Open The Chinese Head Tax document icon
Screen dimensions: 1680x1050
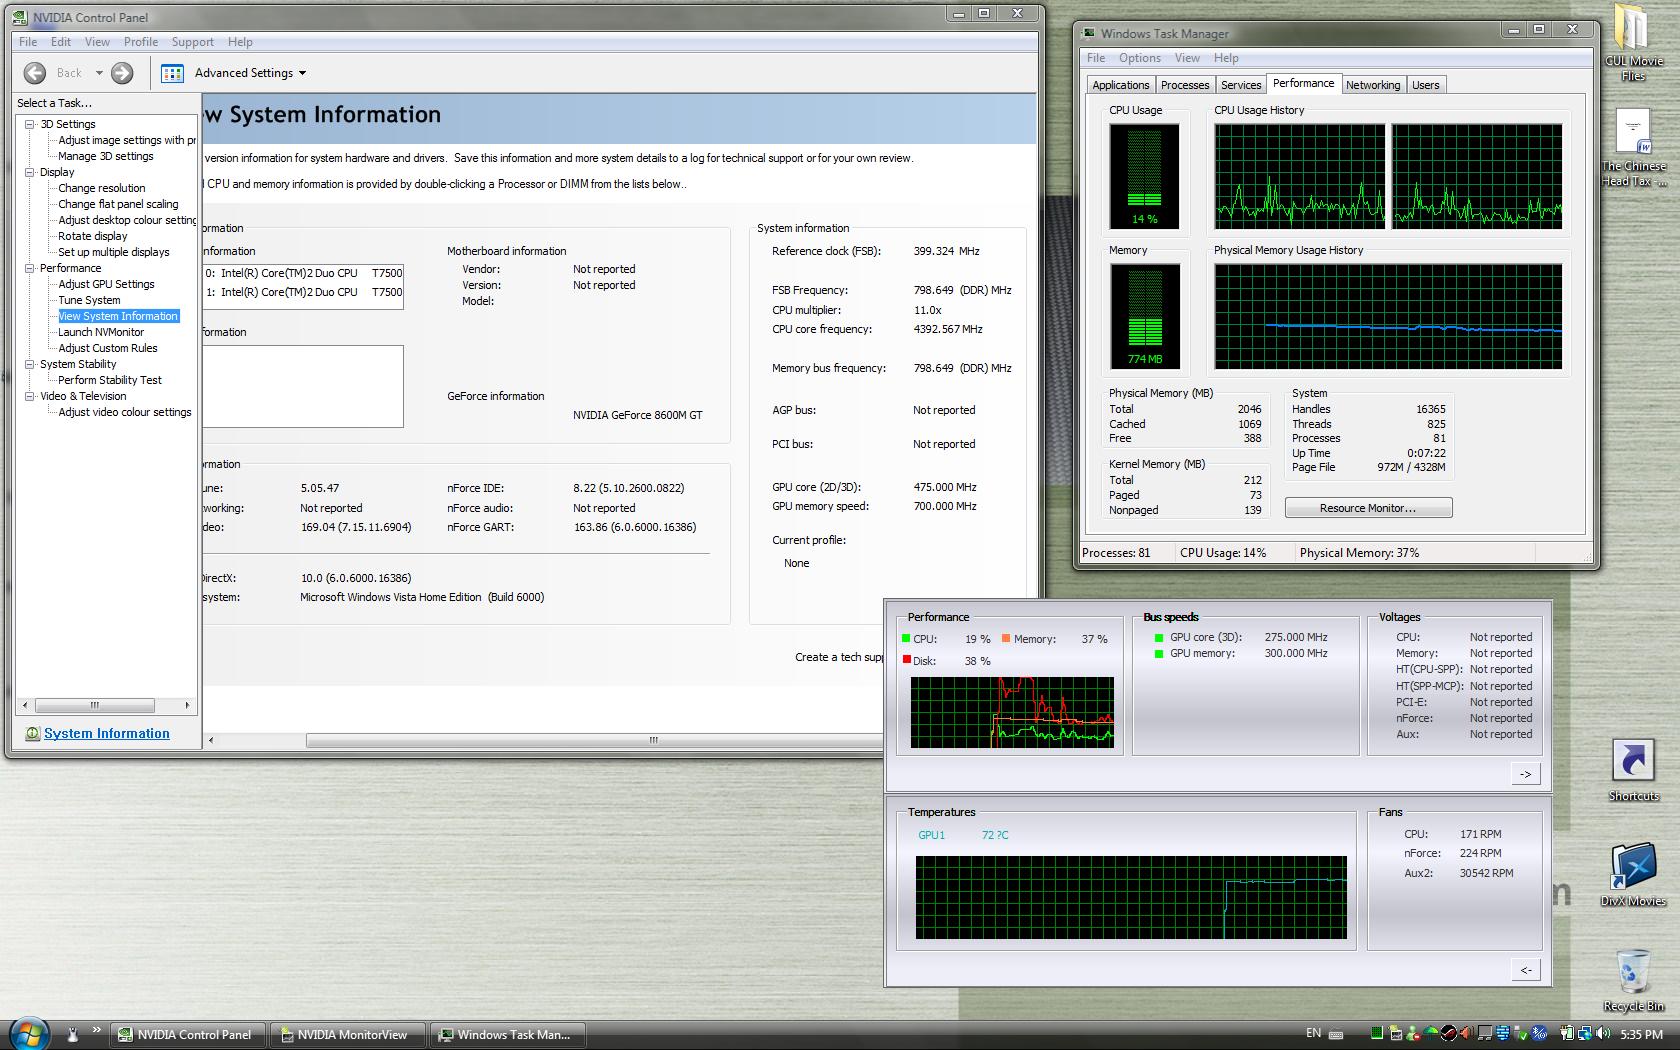[x=1633, y=147]
